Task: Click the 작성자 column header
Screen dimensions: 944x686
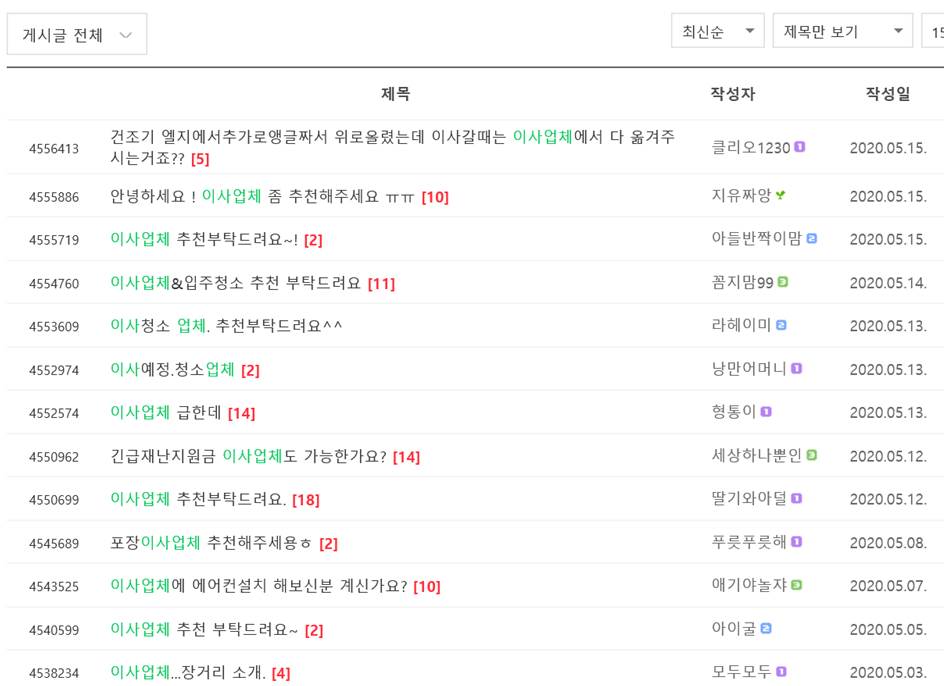Action: pyautogui.click(x=733, y=94)
